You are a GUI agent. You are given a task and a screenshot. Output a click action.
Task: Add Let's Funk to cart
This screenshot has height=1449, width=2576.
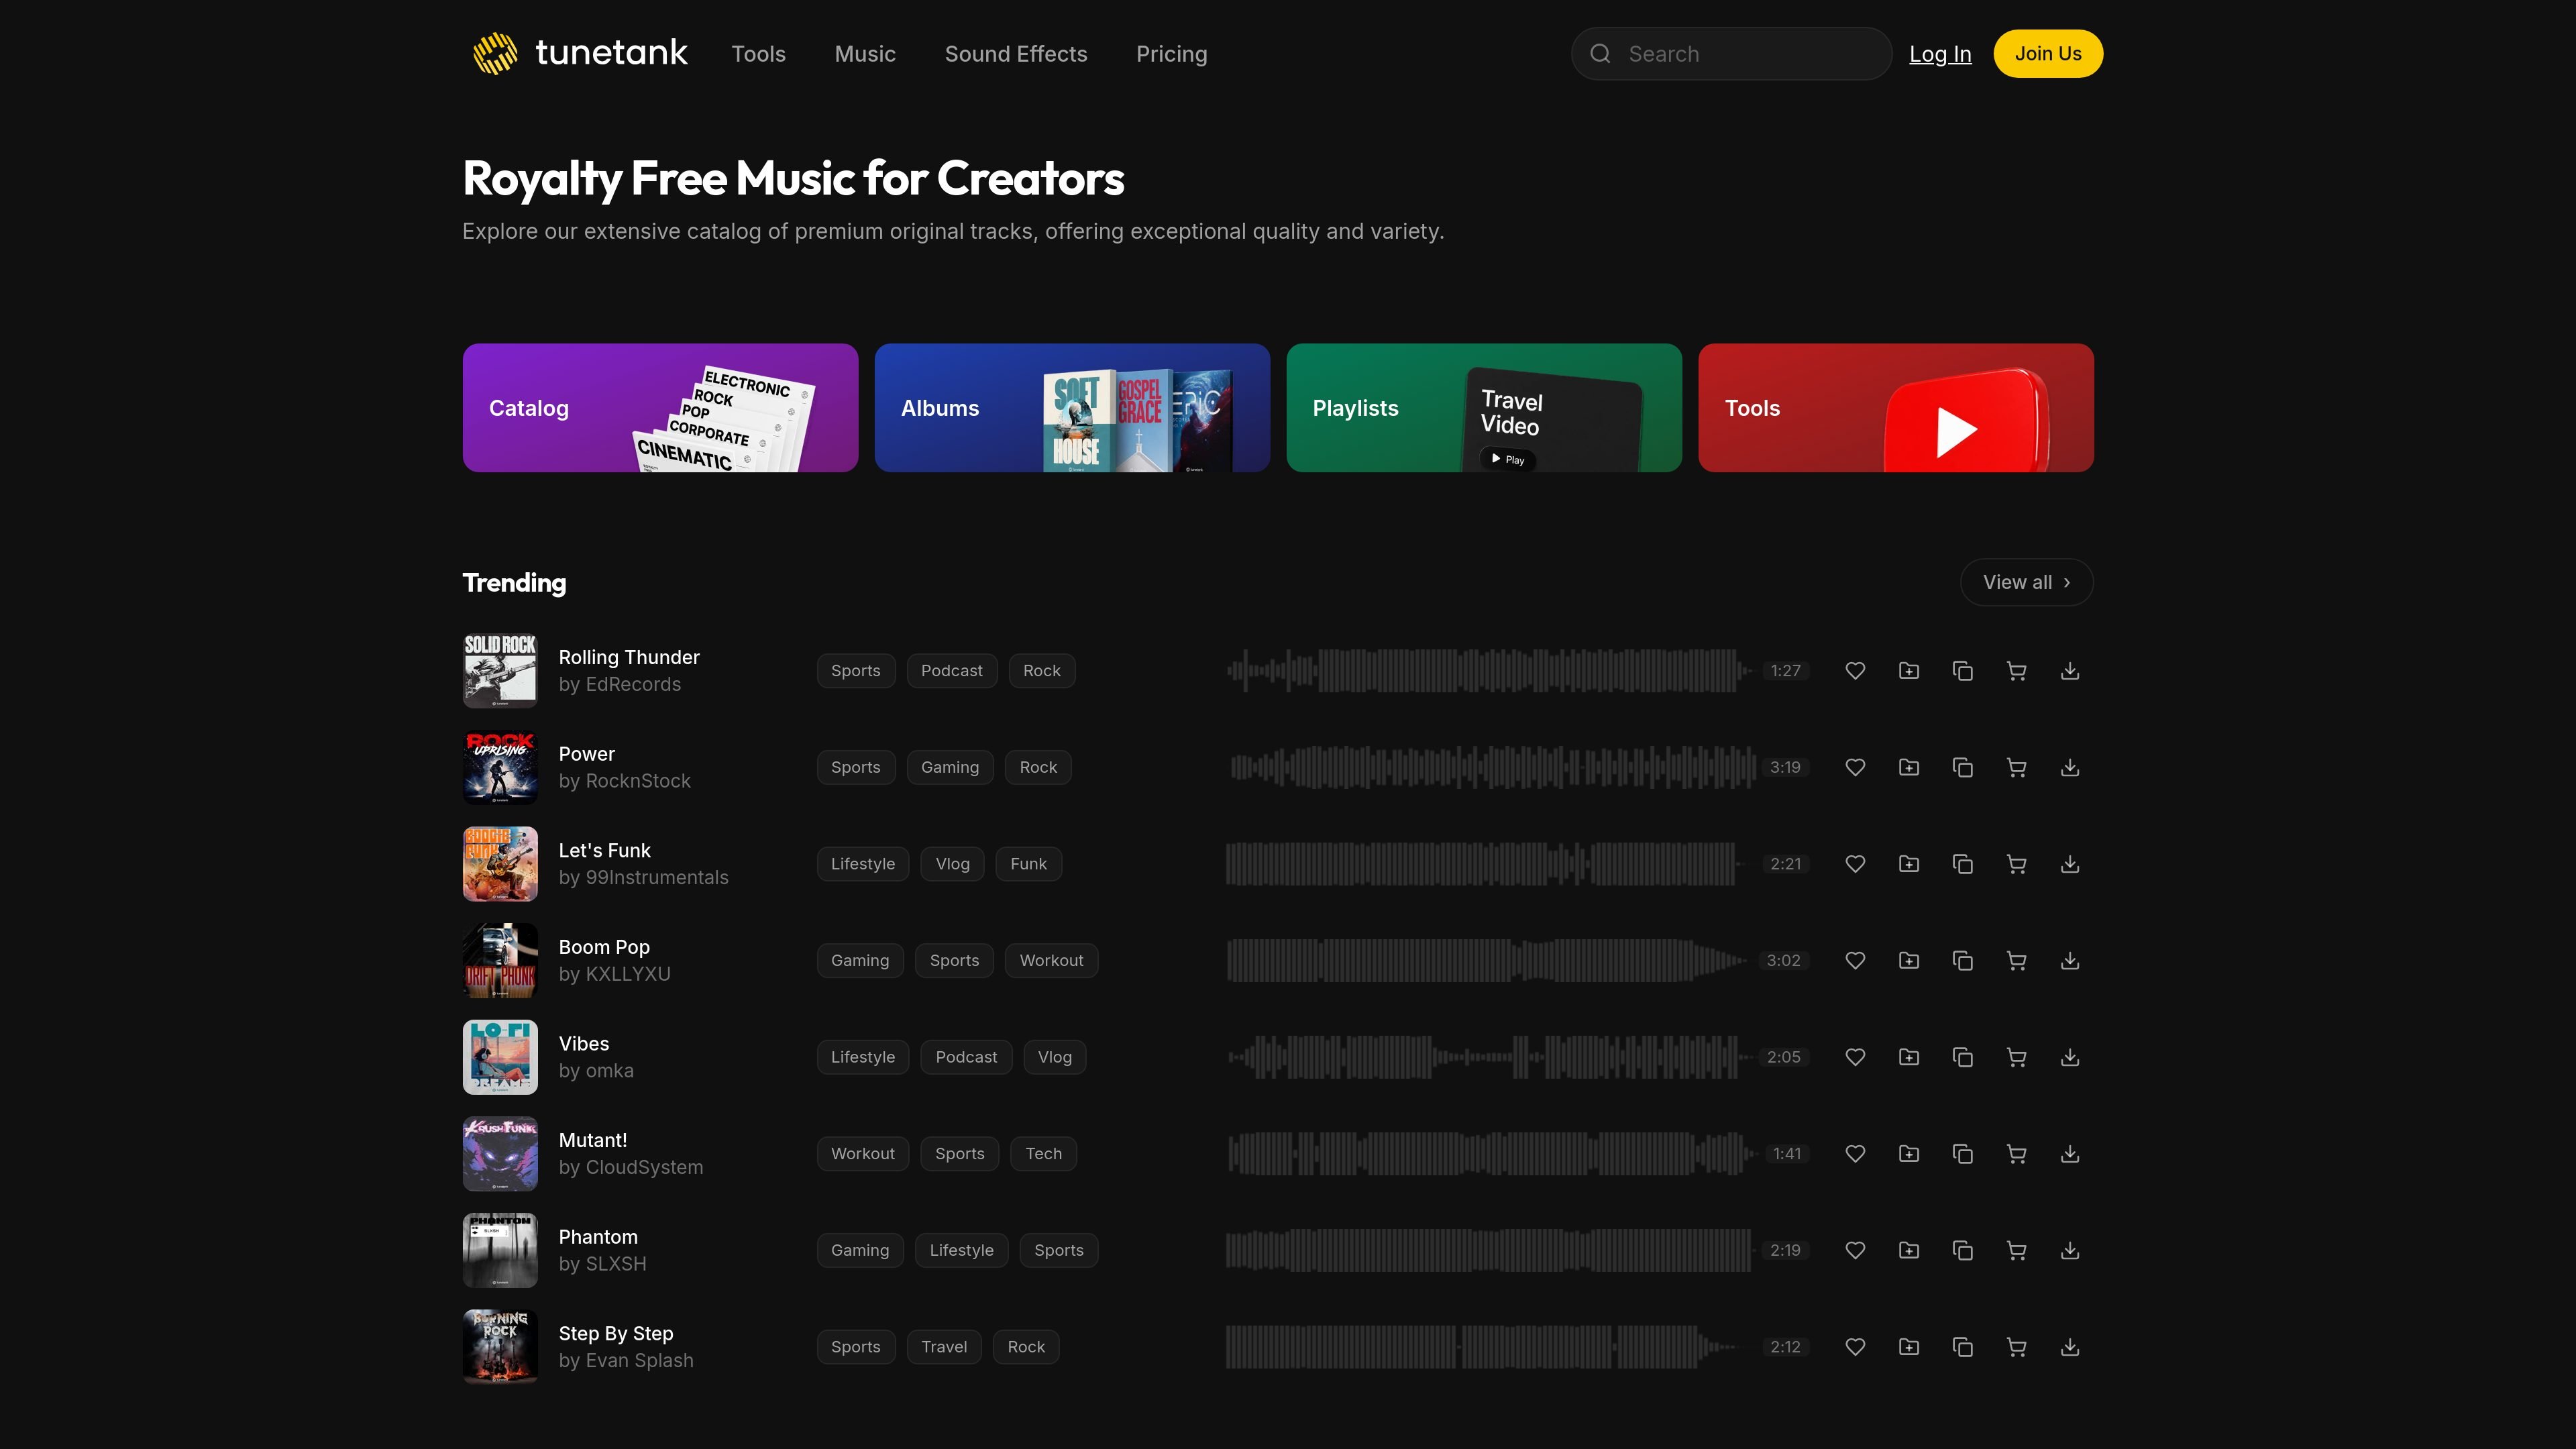pyautogui.click(x=2016, y=864)
